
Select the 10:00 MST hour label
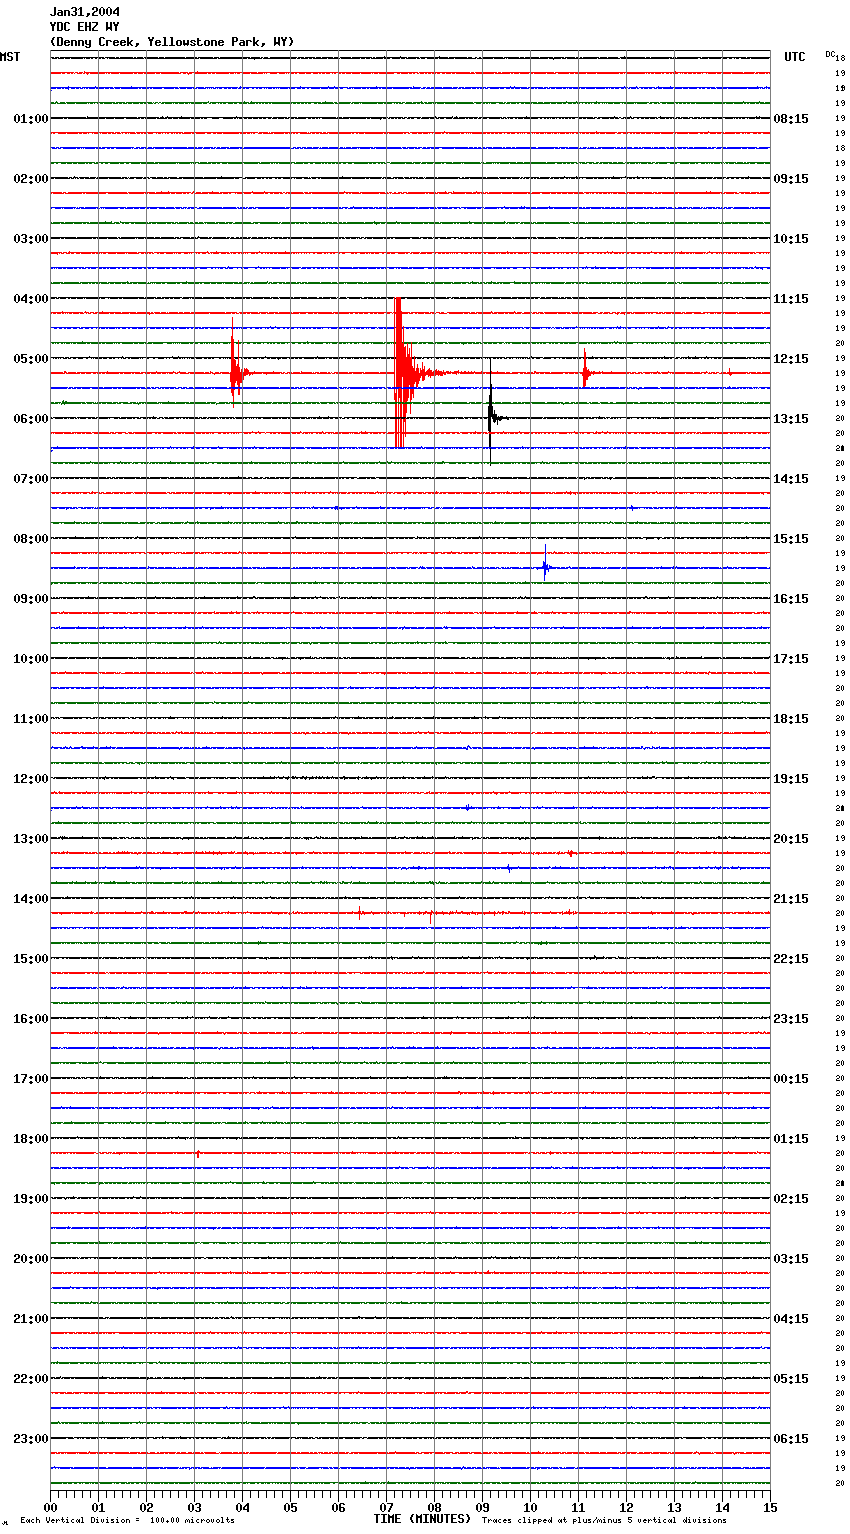30,659
